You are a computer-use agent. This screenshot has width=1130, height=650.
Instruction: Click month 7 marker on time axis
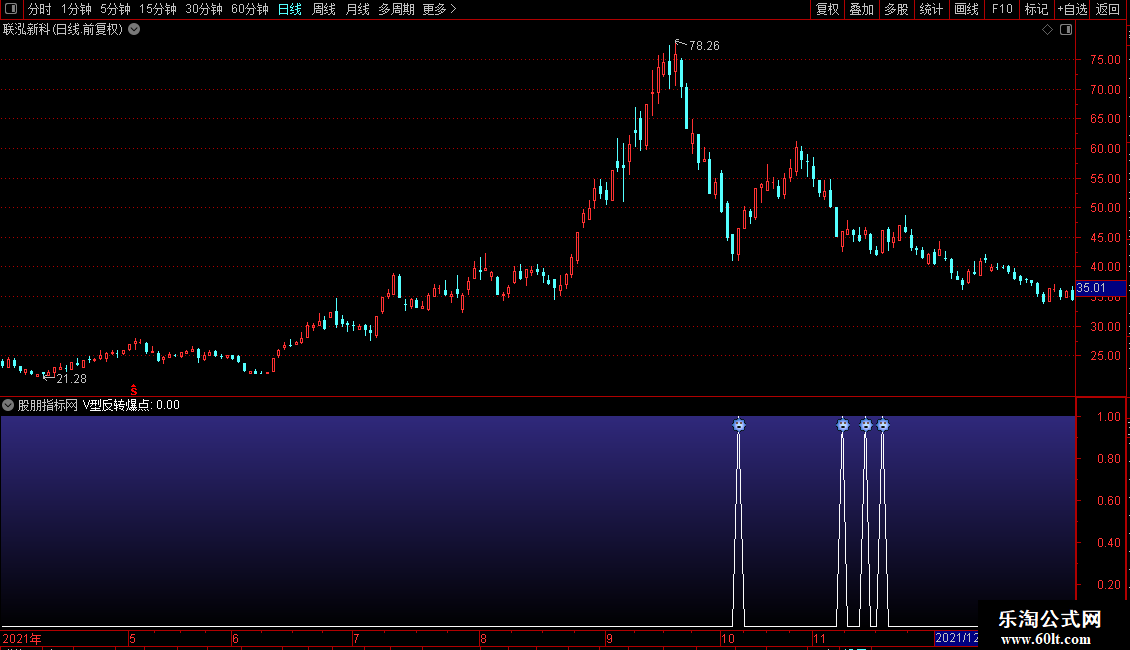[356, 638]
